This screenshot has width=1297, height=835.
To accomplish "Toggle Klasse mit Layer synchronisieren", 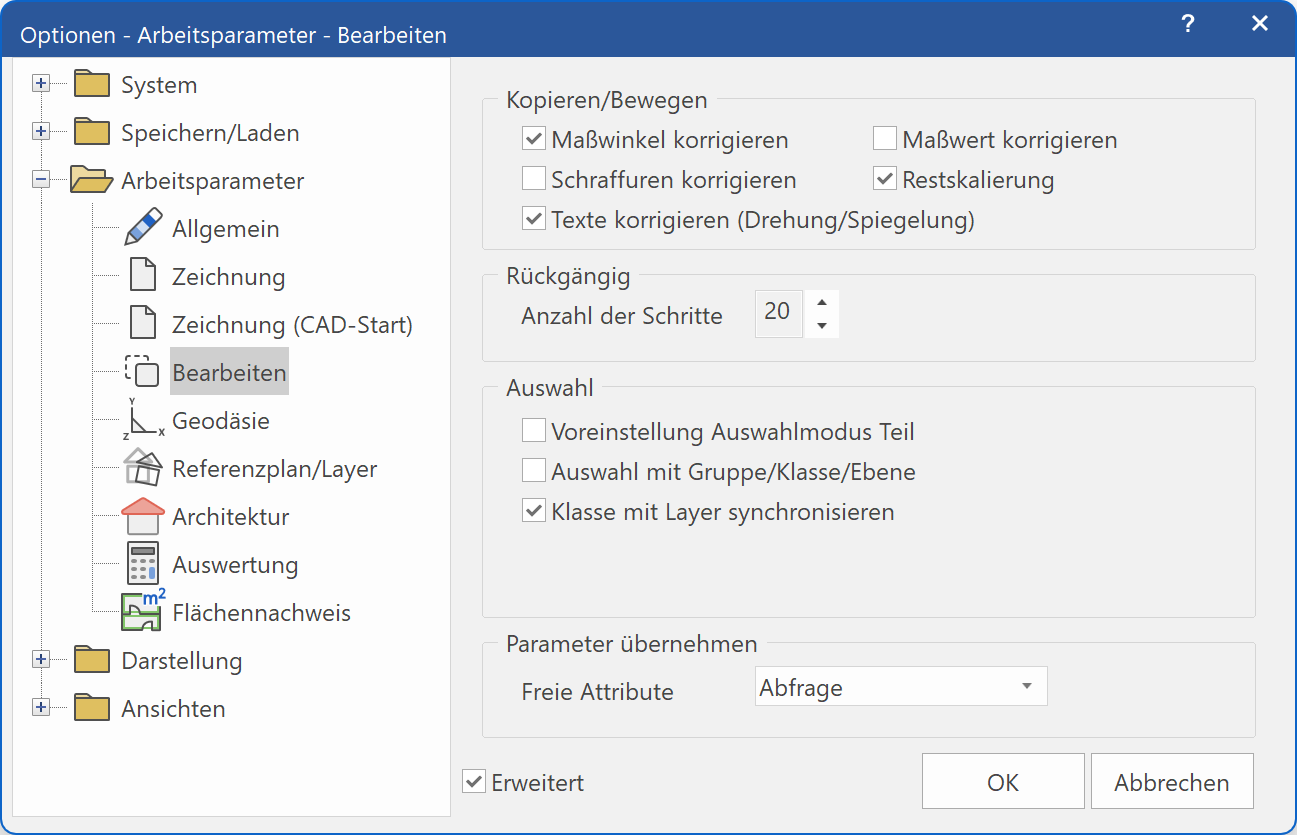I will 533,512.
